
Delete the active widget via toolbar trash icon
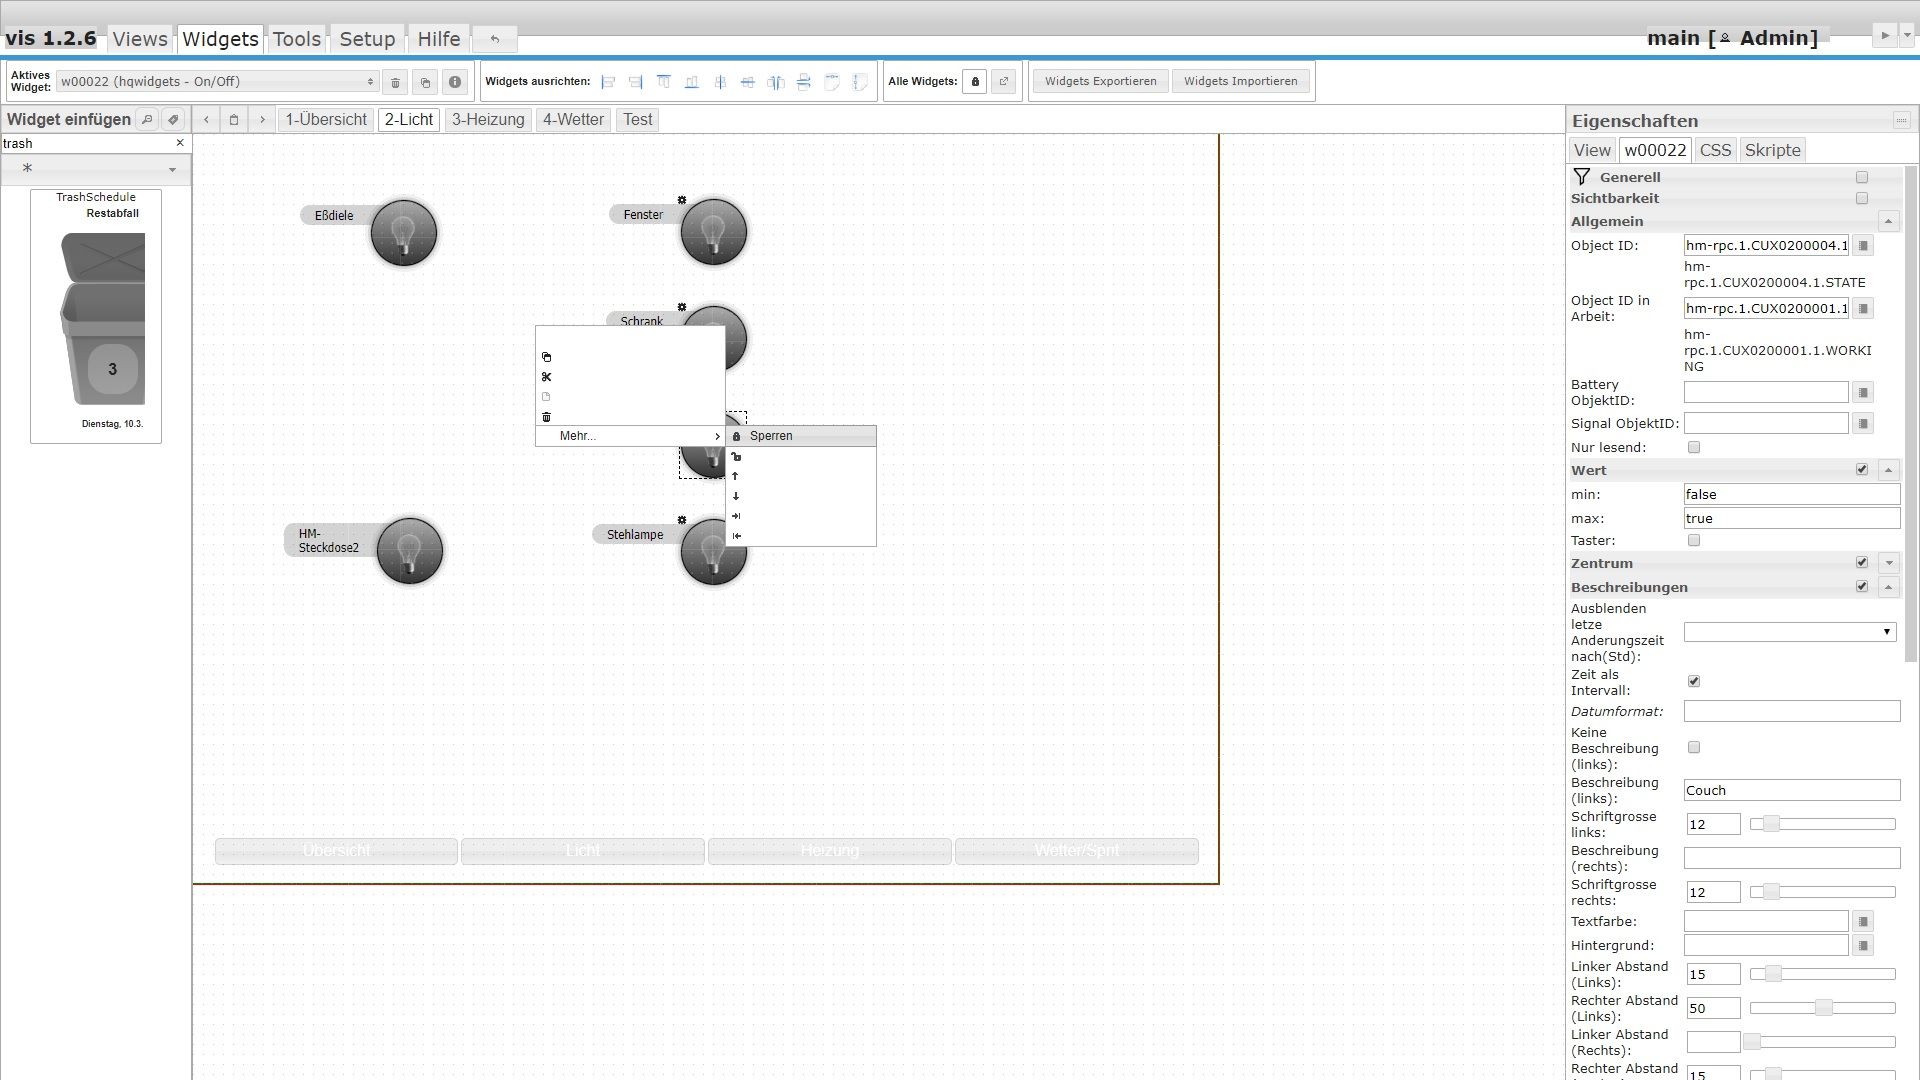coord(395,82)
